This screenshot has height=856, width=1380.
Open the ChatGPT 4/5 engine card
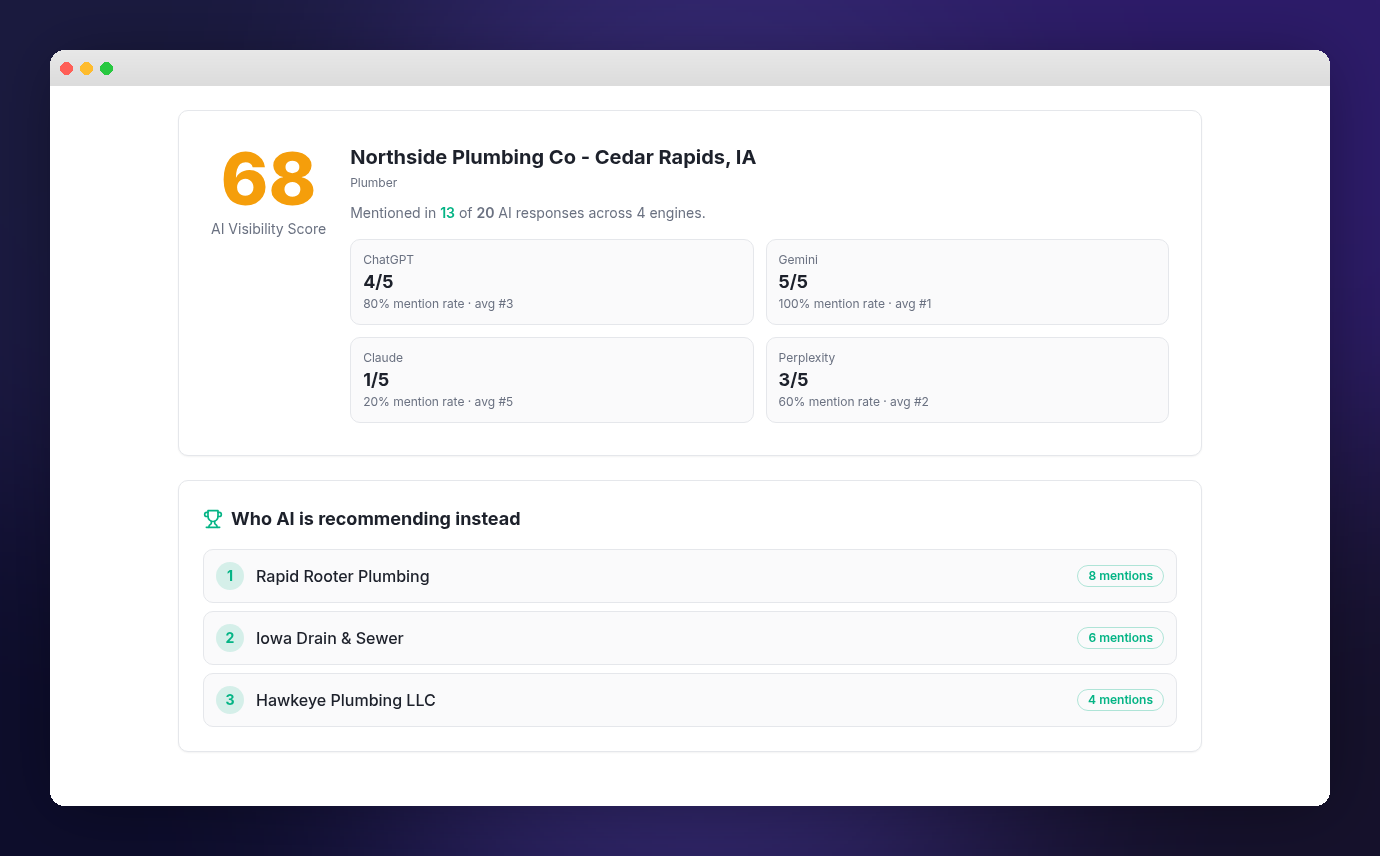(x=552, y=282)
